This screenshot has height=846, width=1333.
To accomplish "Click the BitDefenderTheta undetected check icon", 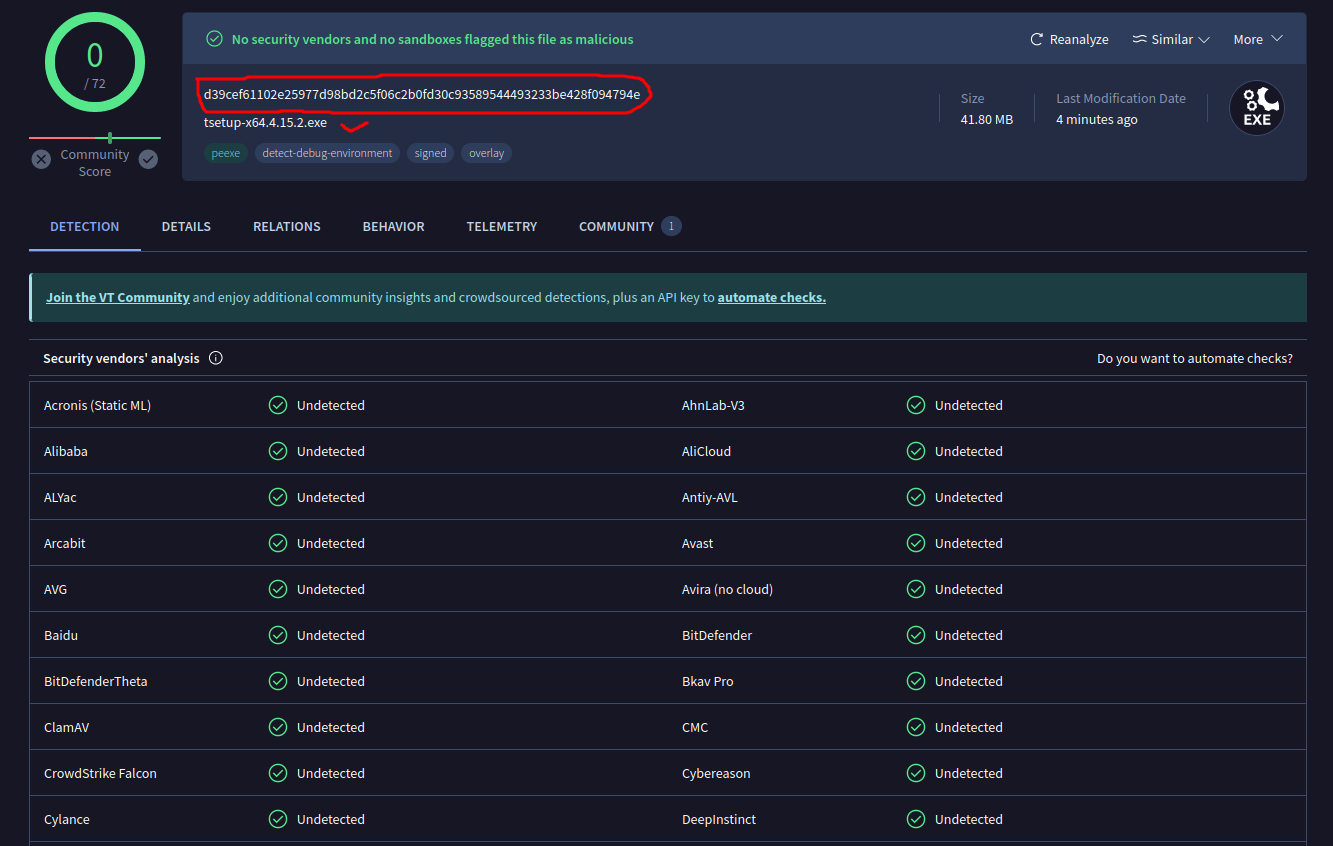I will coord(278,681).
